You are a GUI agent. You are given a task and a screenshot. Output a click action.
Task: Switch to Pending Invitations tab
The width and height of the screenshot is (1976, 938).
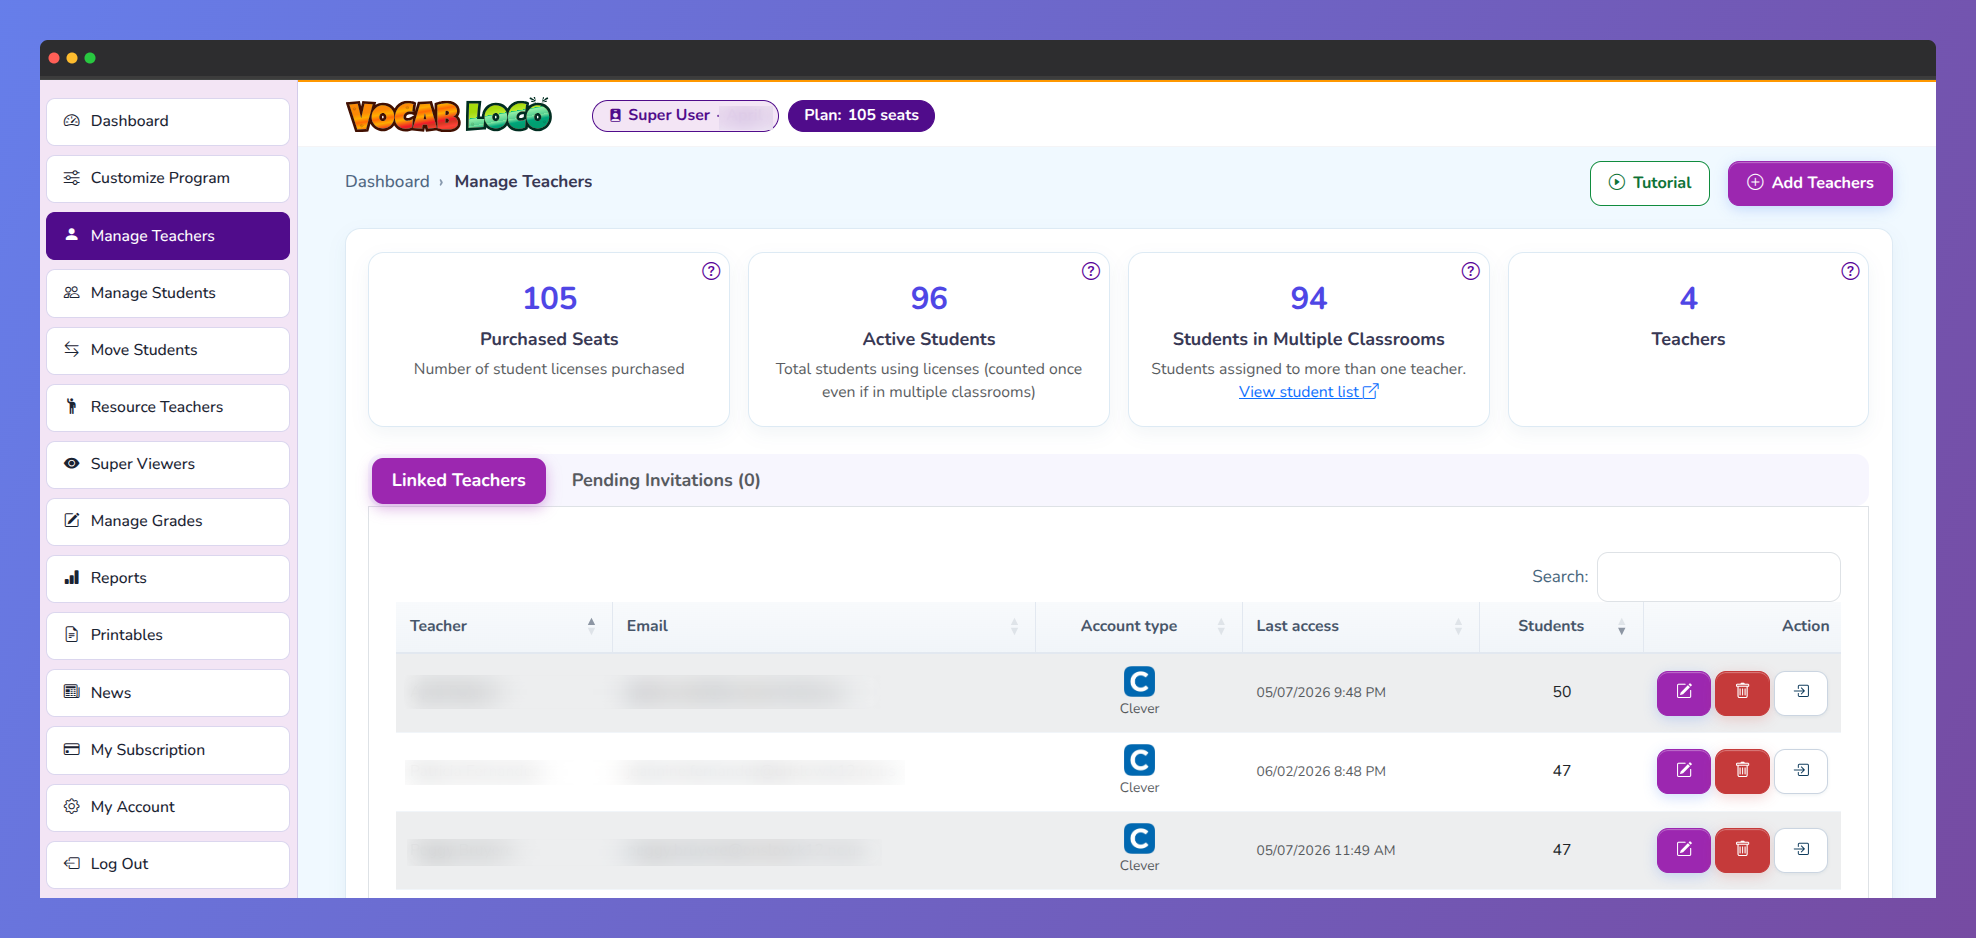point(666,481)
